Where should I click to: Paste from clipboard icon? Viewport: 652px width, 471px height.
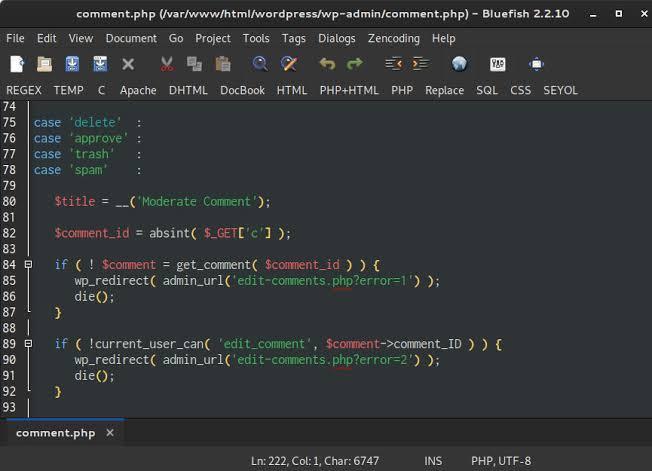click(x=222, y=64)
